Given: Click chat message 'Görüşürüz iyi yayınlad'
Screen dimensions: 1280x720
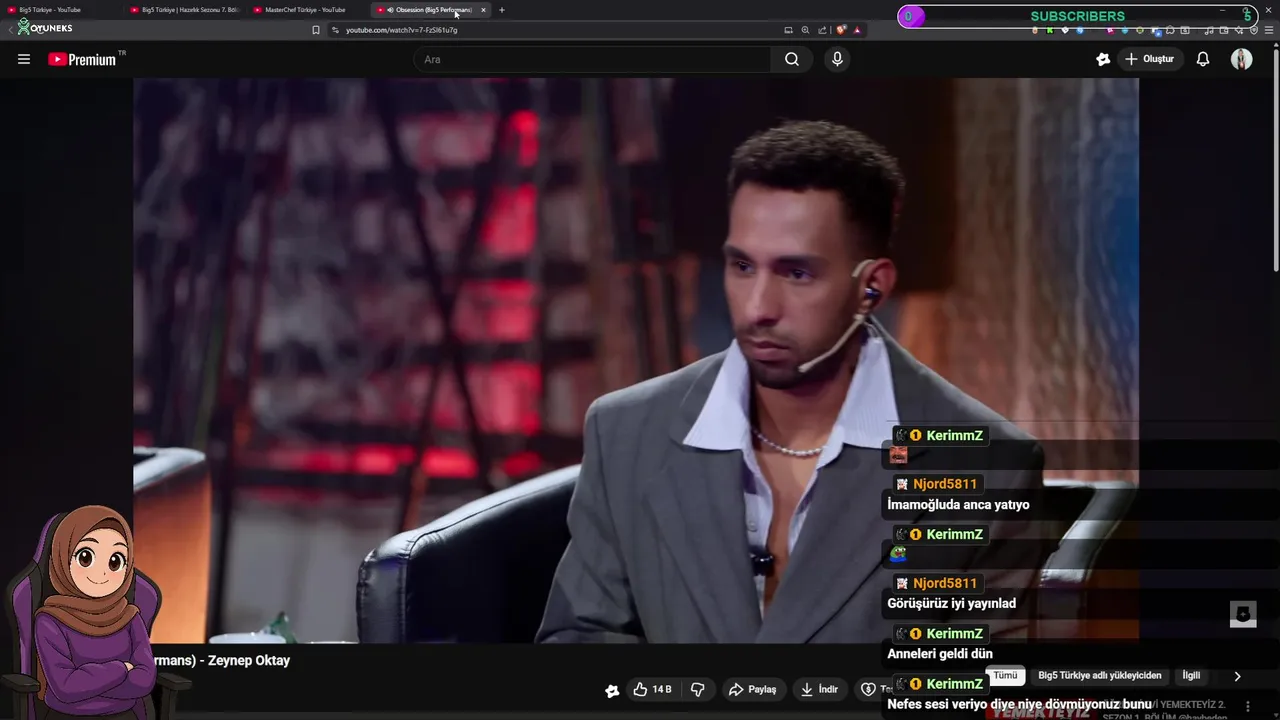Looking at the screenshot, I should point(951,604).
